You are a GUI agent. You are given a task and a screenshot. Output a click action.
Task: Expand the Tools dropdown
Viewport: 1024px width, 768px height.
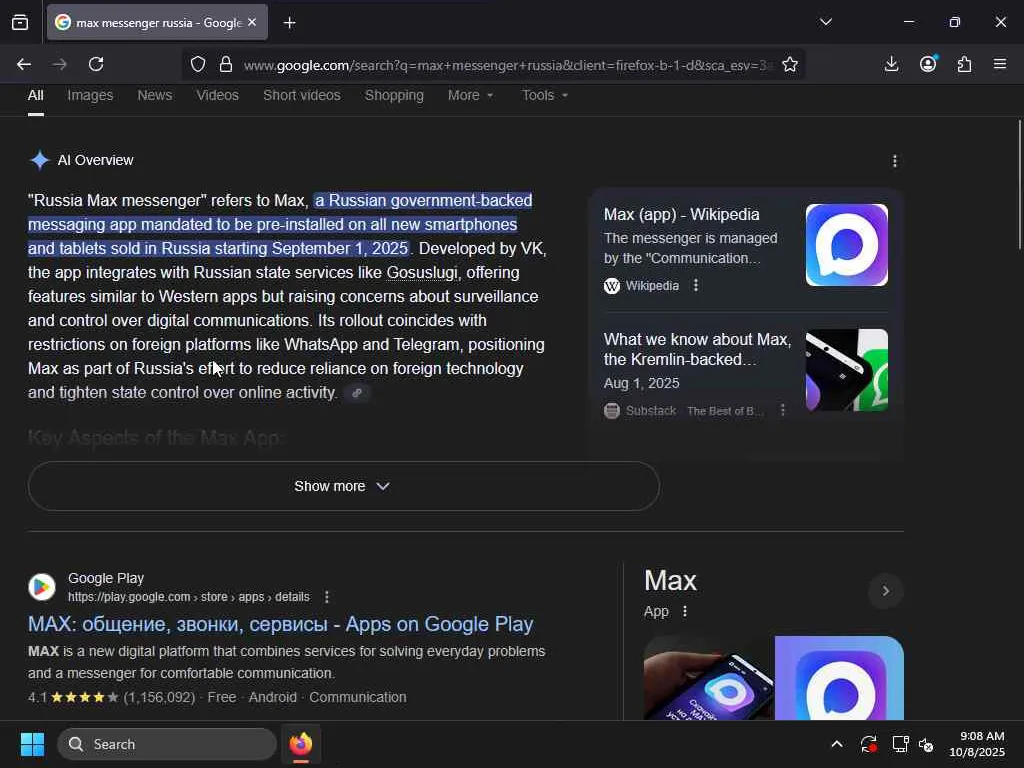point(545,95)
